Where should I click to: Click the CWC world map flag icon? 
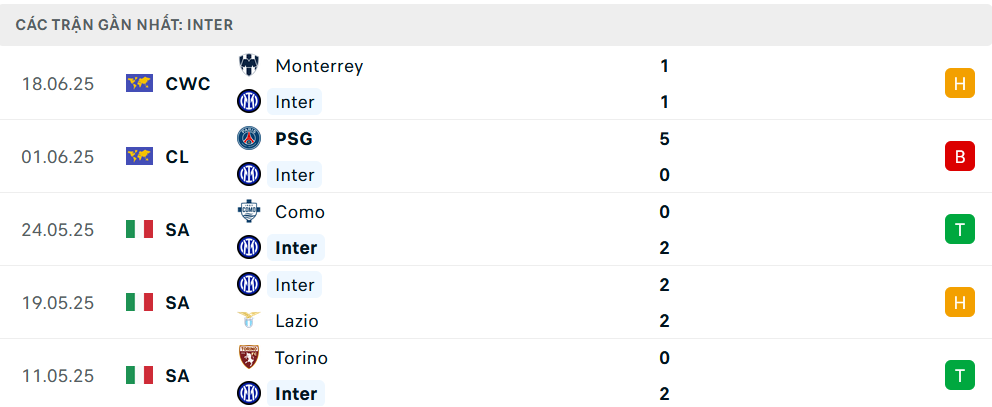(139, 84)
